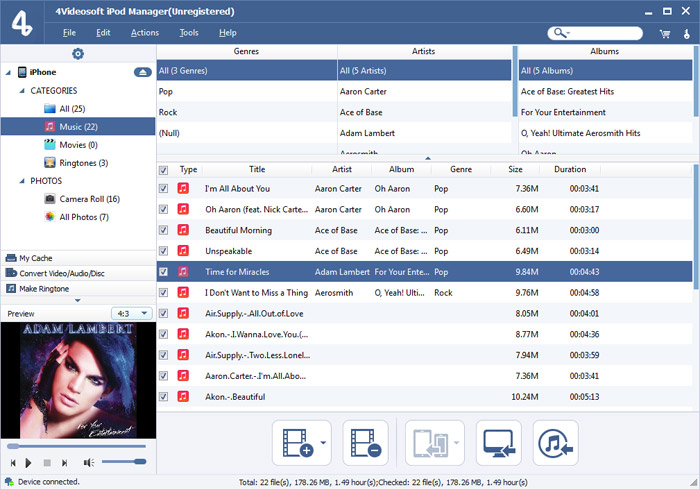This screenshot has width=700, height=490.
Task: Click the Export to PC button
Action: click(499, 443)
